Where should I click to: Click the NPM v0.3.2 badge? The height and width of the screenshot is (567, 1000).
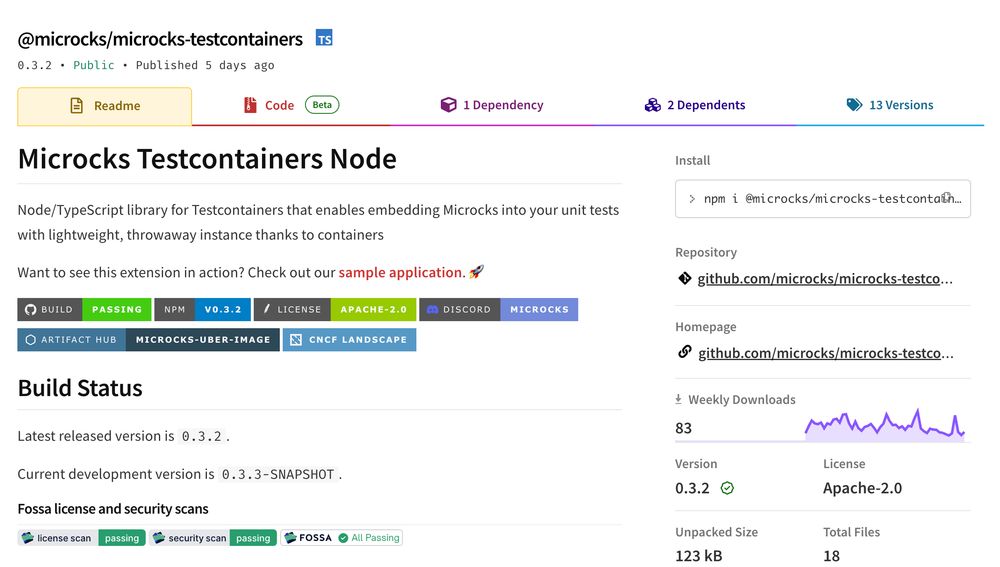pyautogui.click(x=202, y=309)
